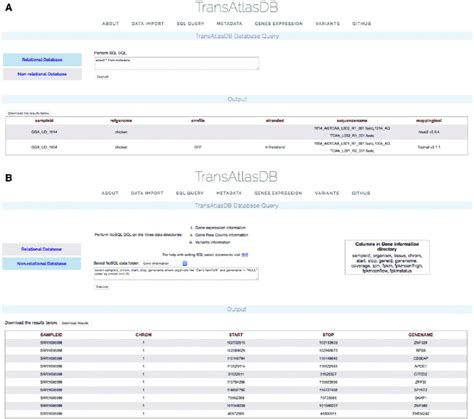Image resolution: width=474 pixels, height=419 pixels.
Task: Open ABOUT in the bottom screenshot's navigation
Action: [110, 193]
